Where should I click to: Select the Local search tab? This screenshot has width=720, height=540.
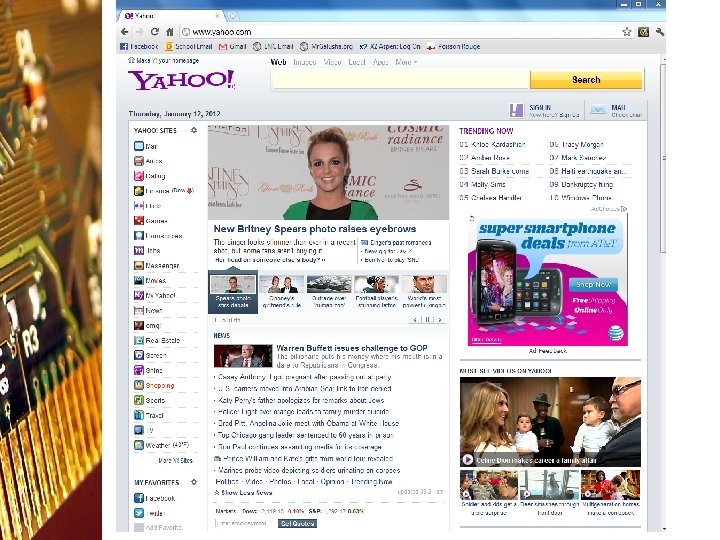(x=357, y=62)
